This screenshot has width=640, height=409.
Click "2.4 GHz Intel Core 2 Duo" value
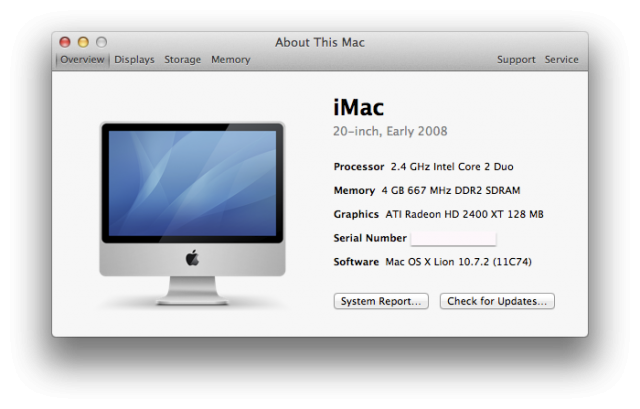pos(452,167)
